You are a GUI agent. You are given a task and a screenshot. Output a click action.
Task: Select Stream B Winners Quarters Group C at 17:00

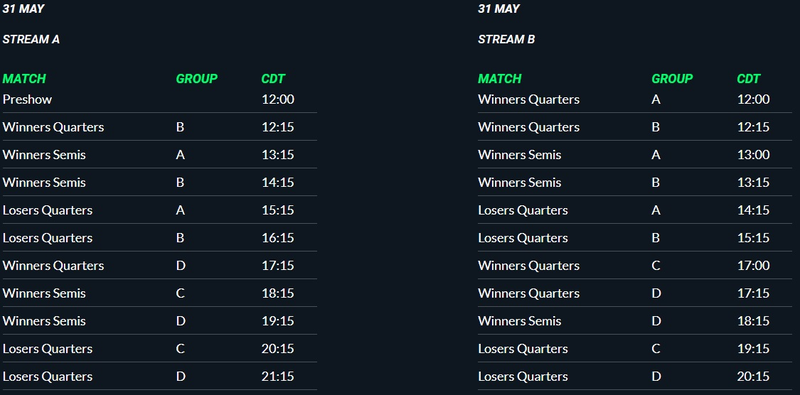point(635,265)
